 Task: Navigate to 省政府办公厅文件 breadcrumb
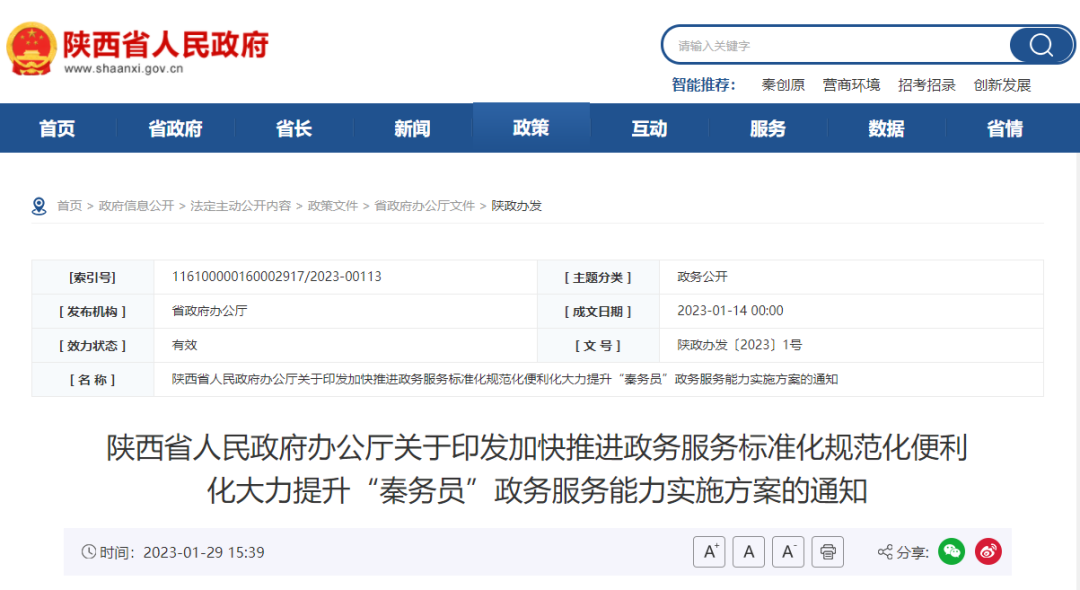(x=424, y=206)
